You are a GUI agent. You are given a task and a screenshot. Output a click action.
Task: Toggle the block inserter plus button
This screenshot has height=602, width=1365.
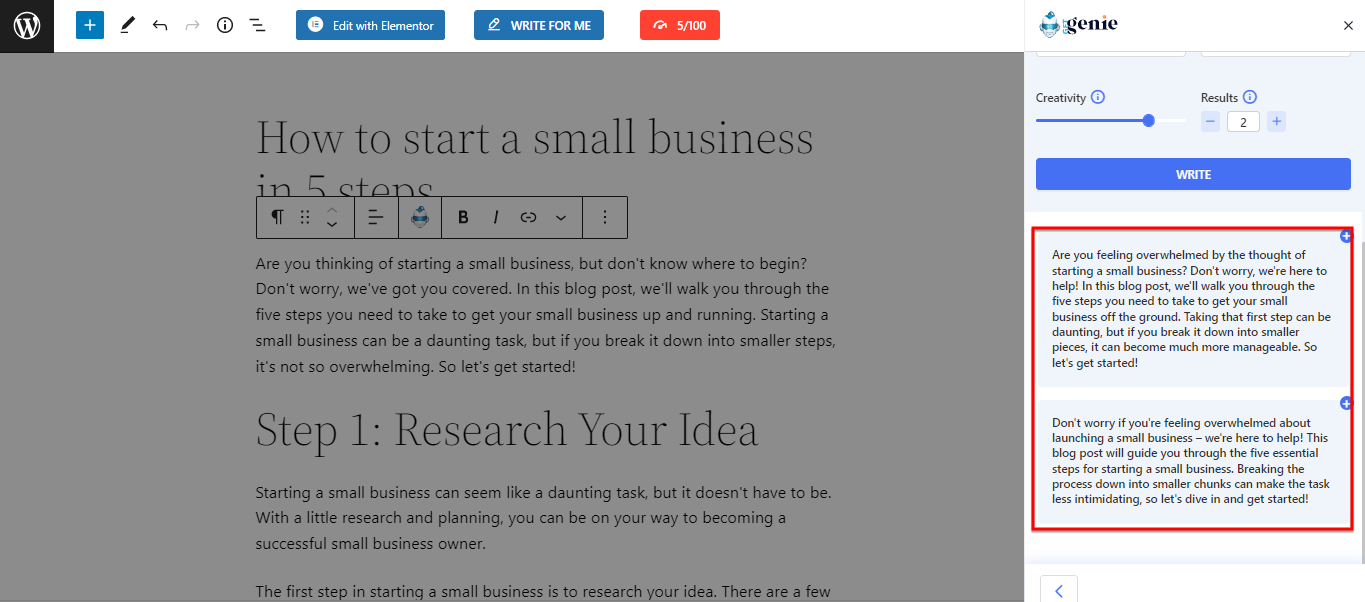[90, 25]
